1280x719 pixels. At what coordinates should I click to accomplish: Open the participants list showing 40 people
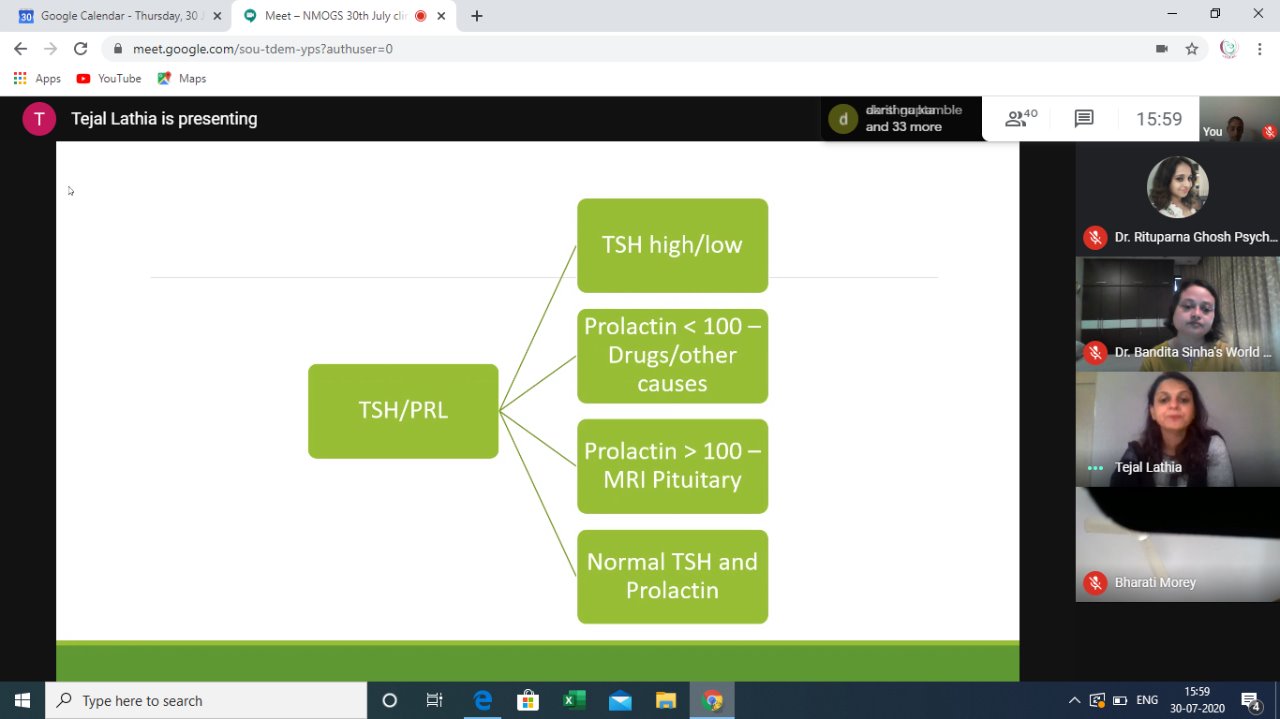[1021, 119]
